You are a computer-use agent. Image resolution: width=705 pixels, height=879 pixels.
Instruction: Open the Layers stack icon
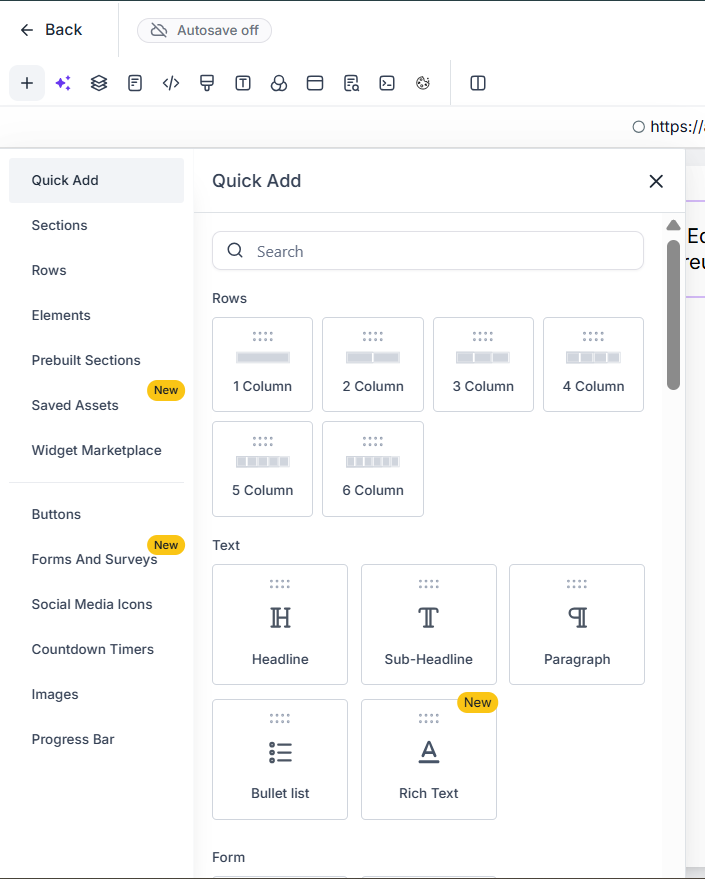[99, 83]
